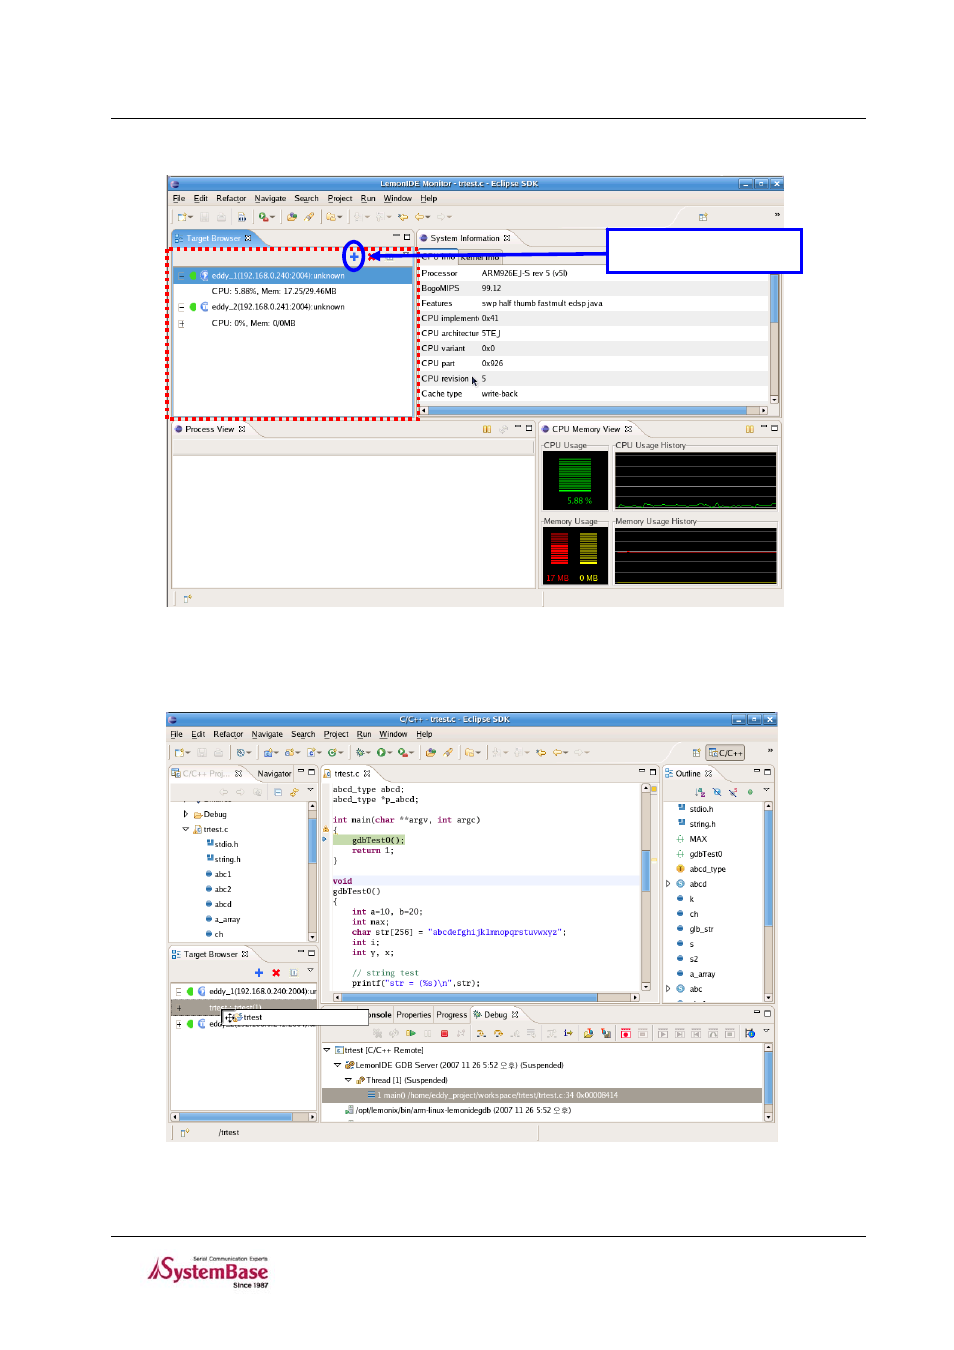
Task: Click CPU usage green gauge
Action: (x=575, y=476)
